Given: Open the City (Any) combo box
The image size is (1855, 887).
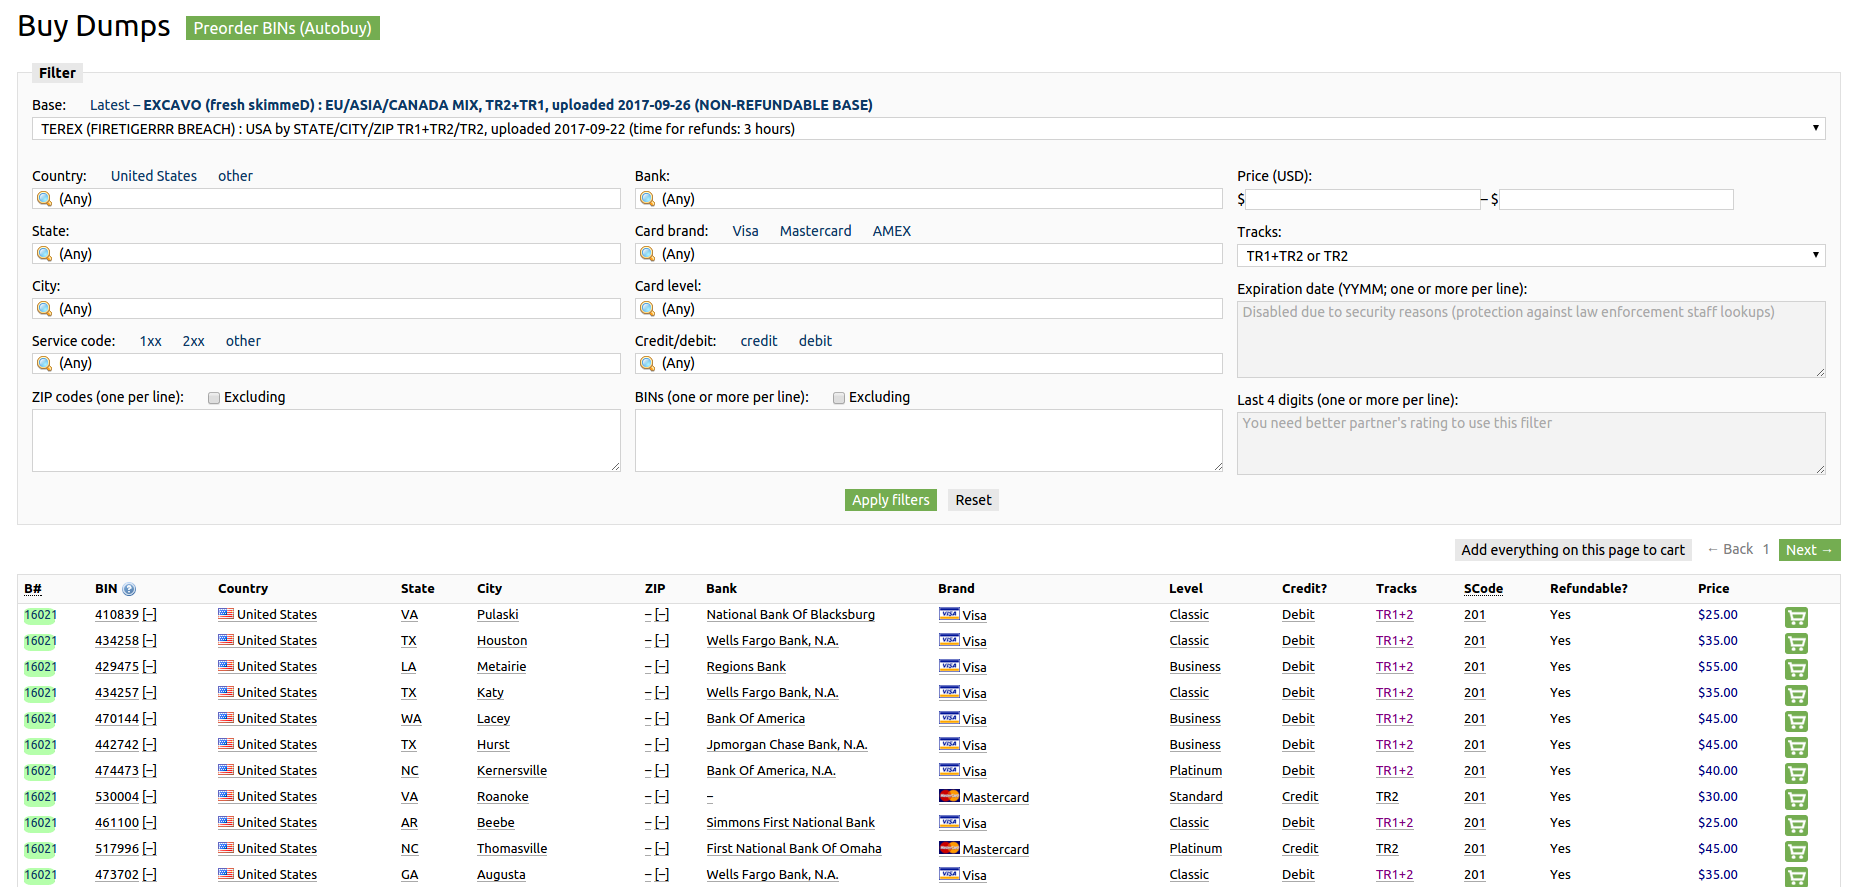Looking at the screenshot, I should coord(326,309).
